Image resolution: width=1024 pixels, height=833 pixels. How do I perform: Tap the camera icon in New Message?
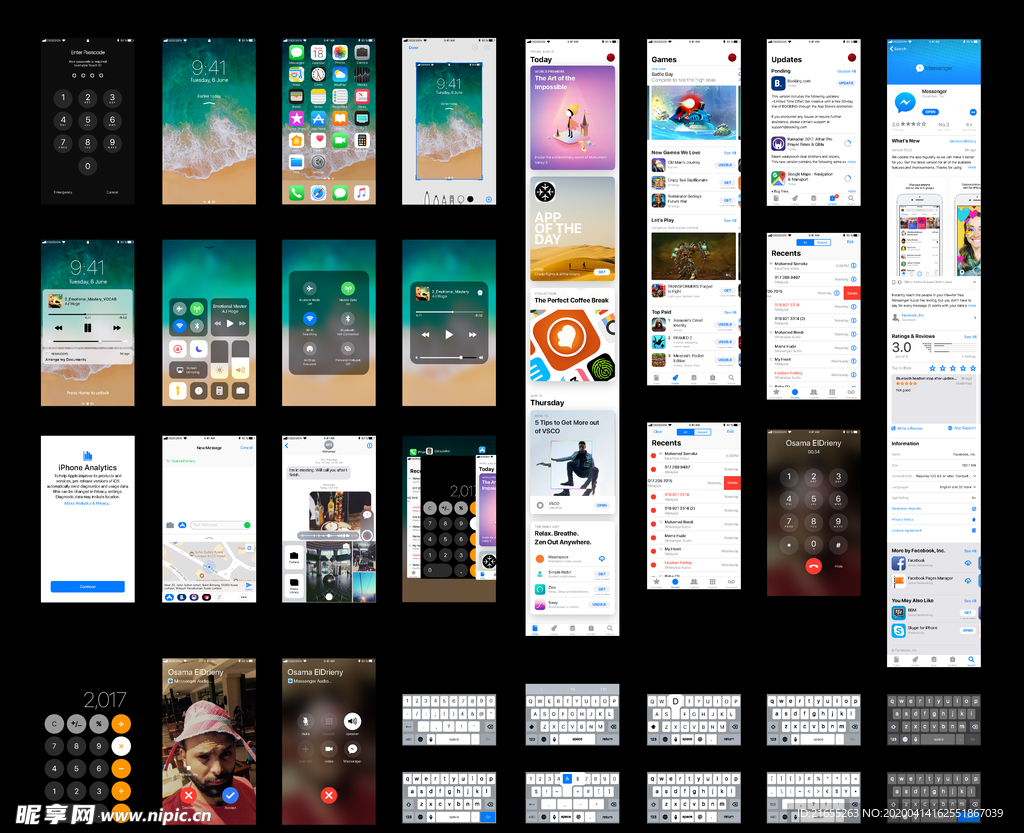click(170, 525)
